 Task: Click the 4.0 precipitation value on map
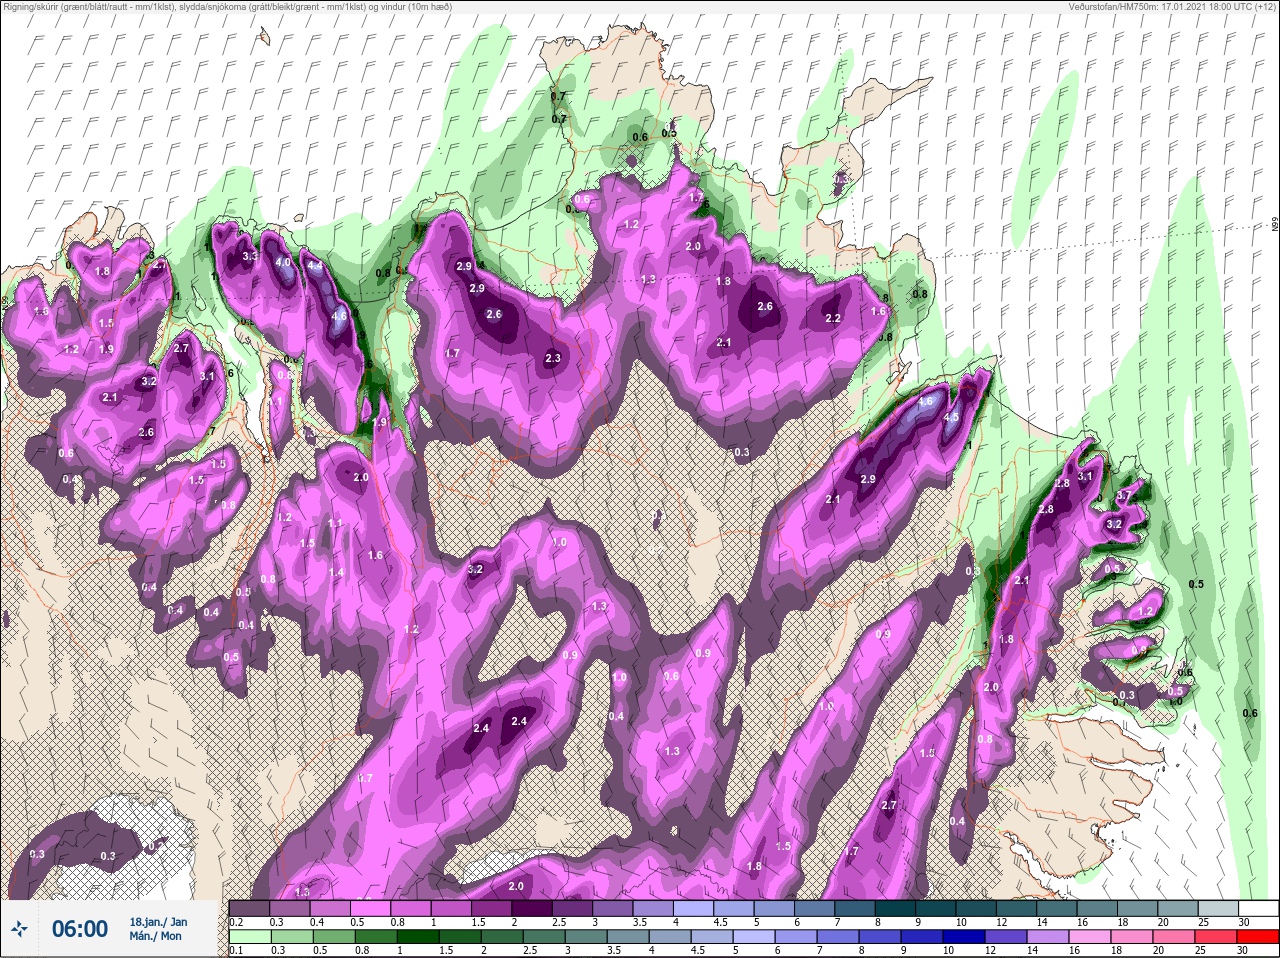pos(283,263)
